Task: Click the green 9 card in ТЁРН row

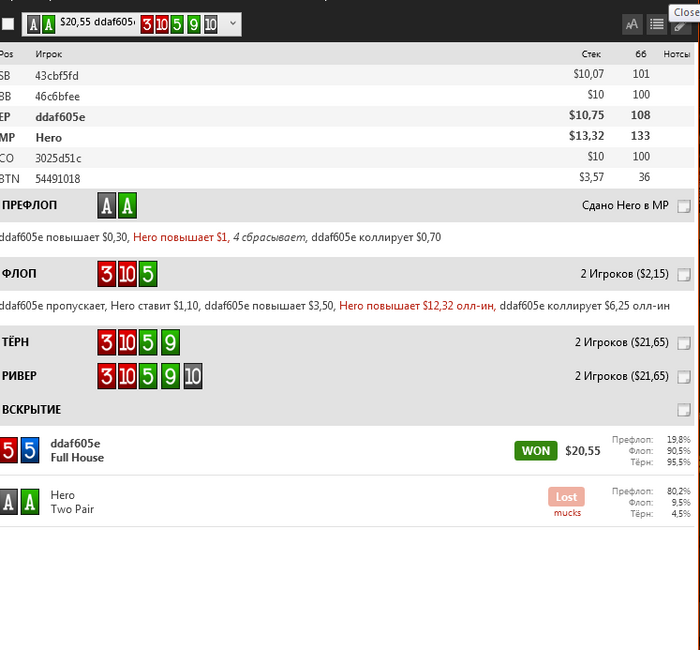Action: [x=171, y=342]
